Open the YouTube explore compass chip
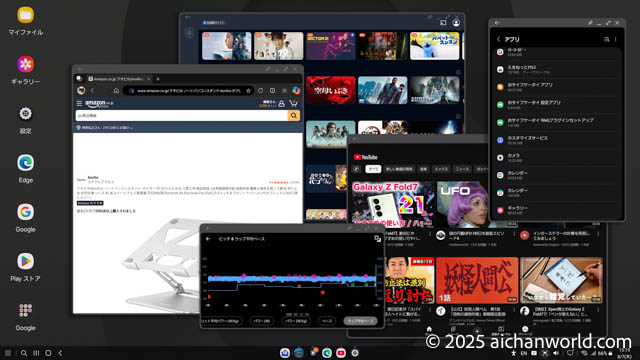This screenshot has height=360, width=640. click(356, 169)
